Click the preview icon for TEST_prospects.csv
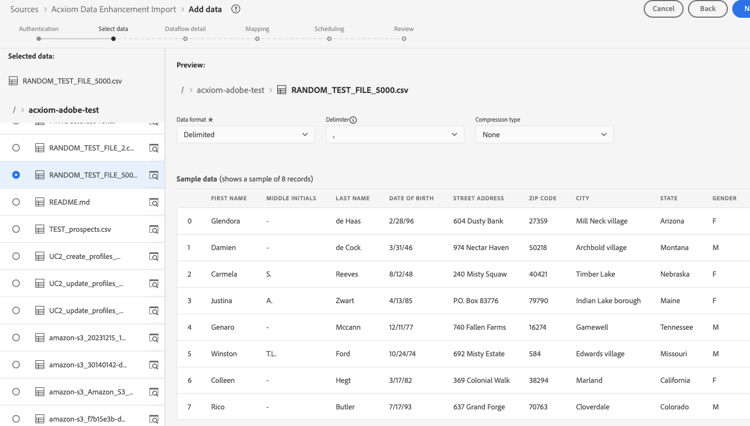 coord(154,230)
